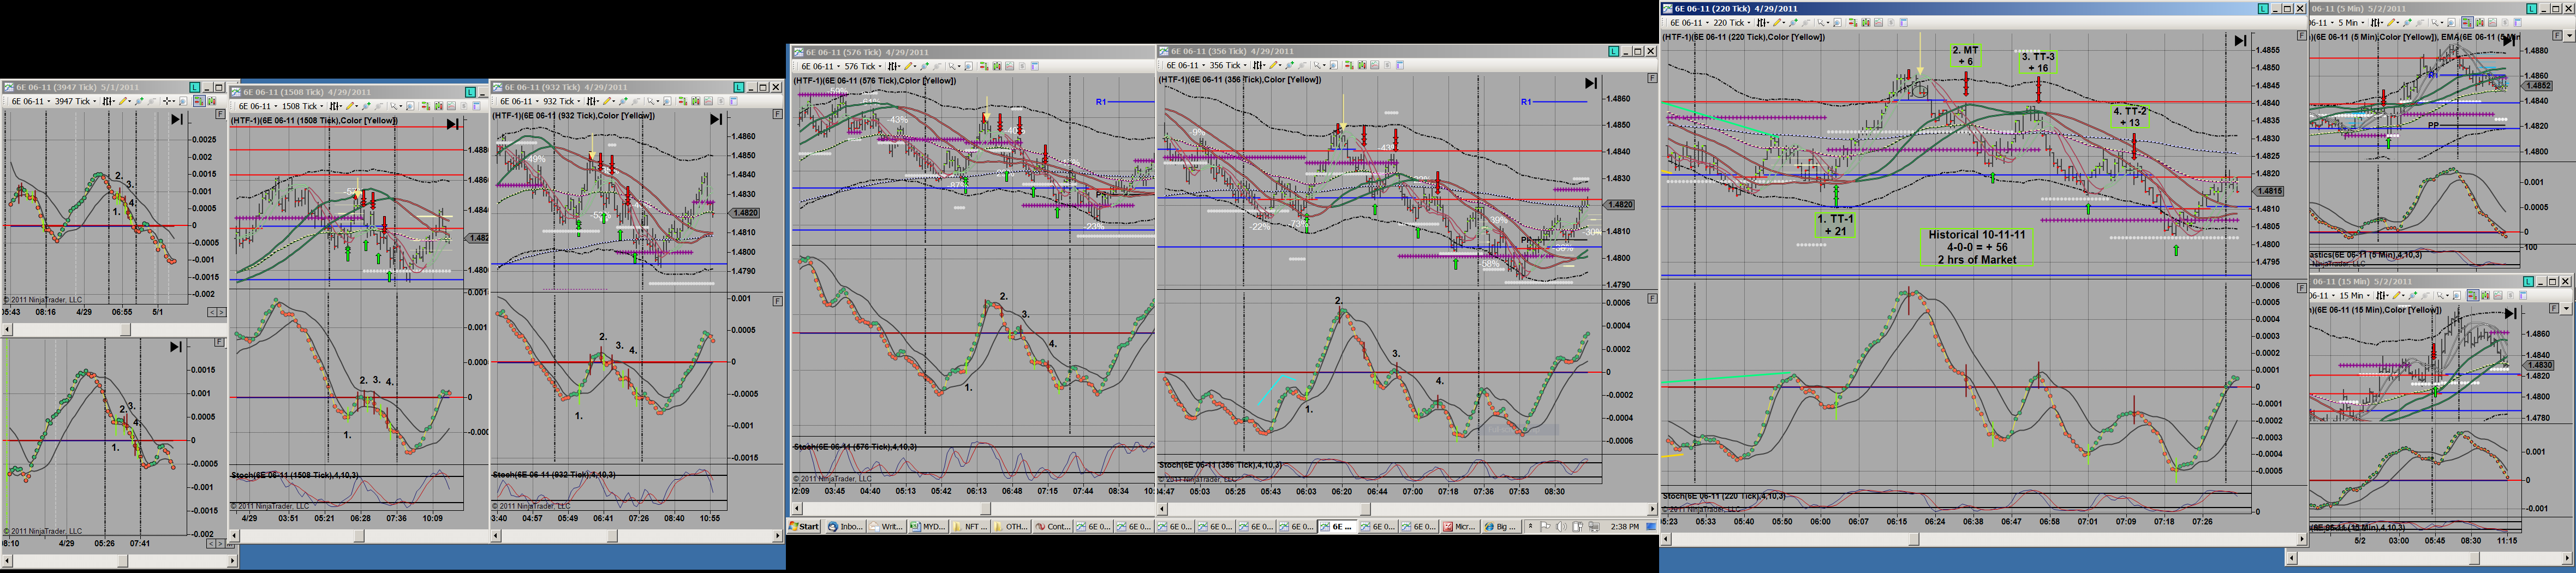This screenshot has height=573, width=2576.
Task: Open bar chart style menu in 356 Tick window
Action: coord(1259,65)
